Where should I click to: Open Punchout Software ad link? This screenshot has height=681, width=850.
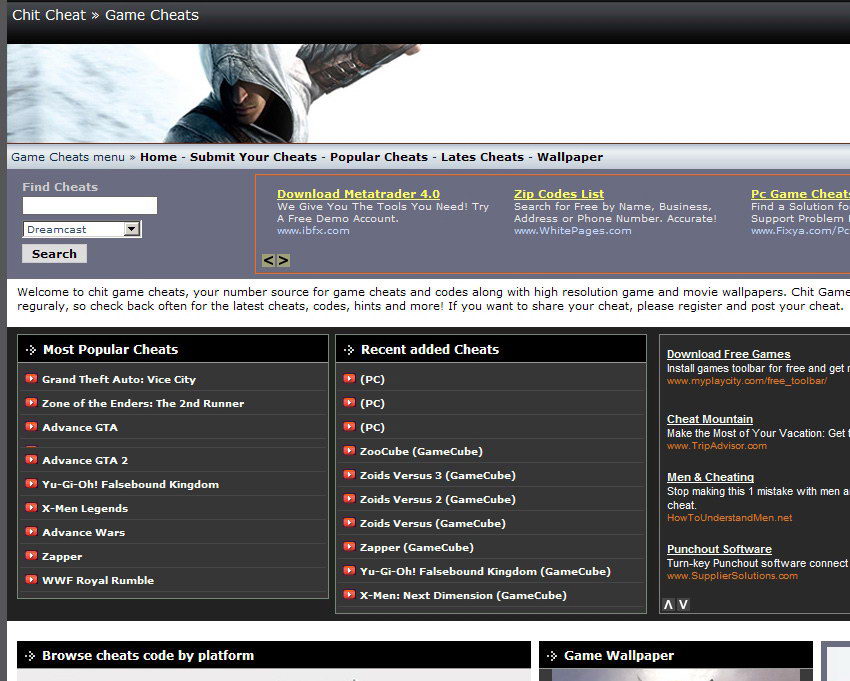click(719, 549)
